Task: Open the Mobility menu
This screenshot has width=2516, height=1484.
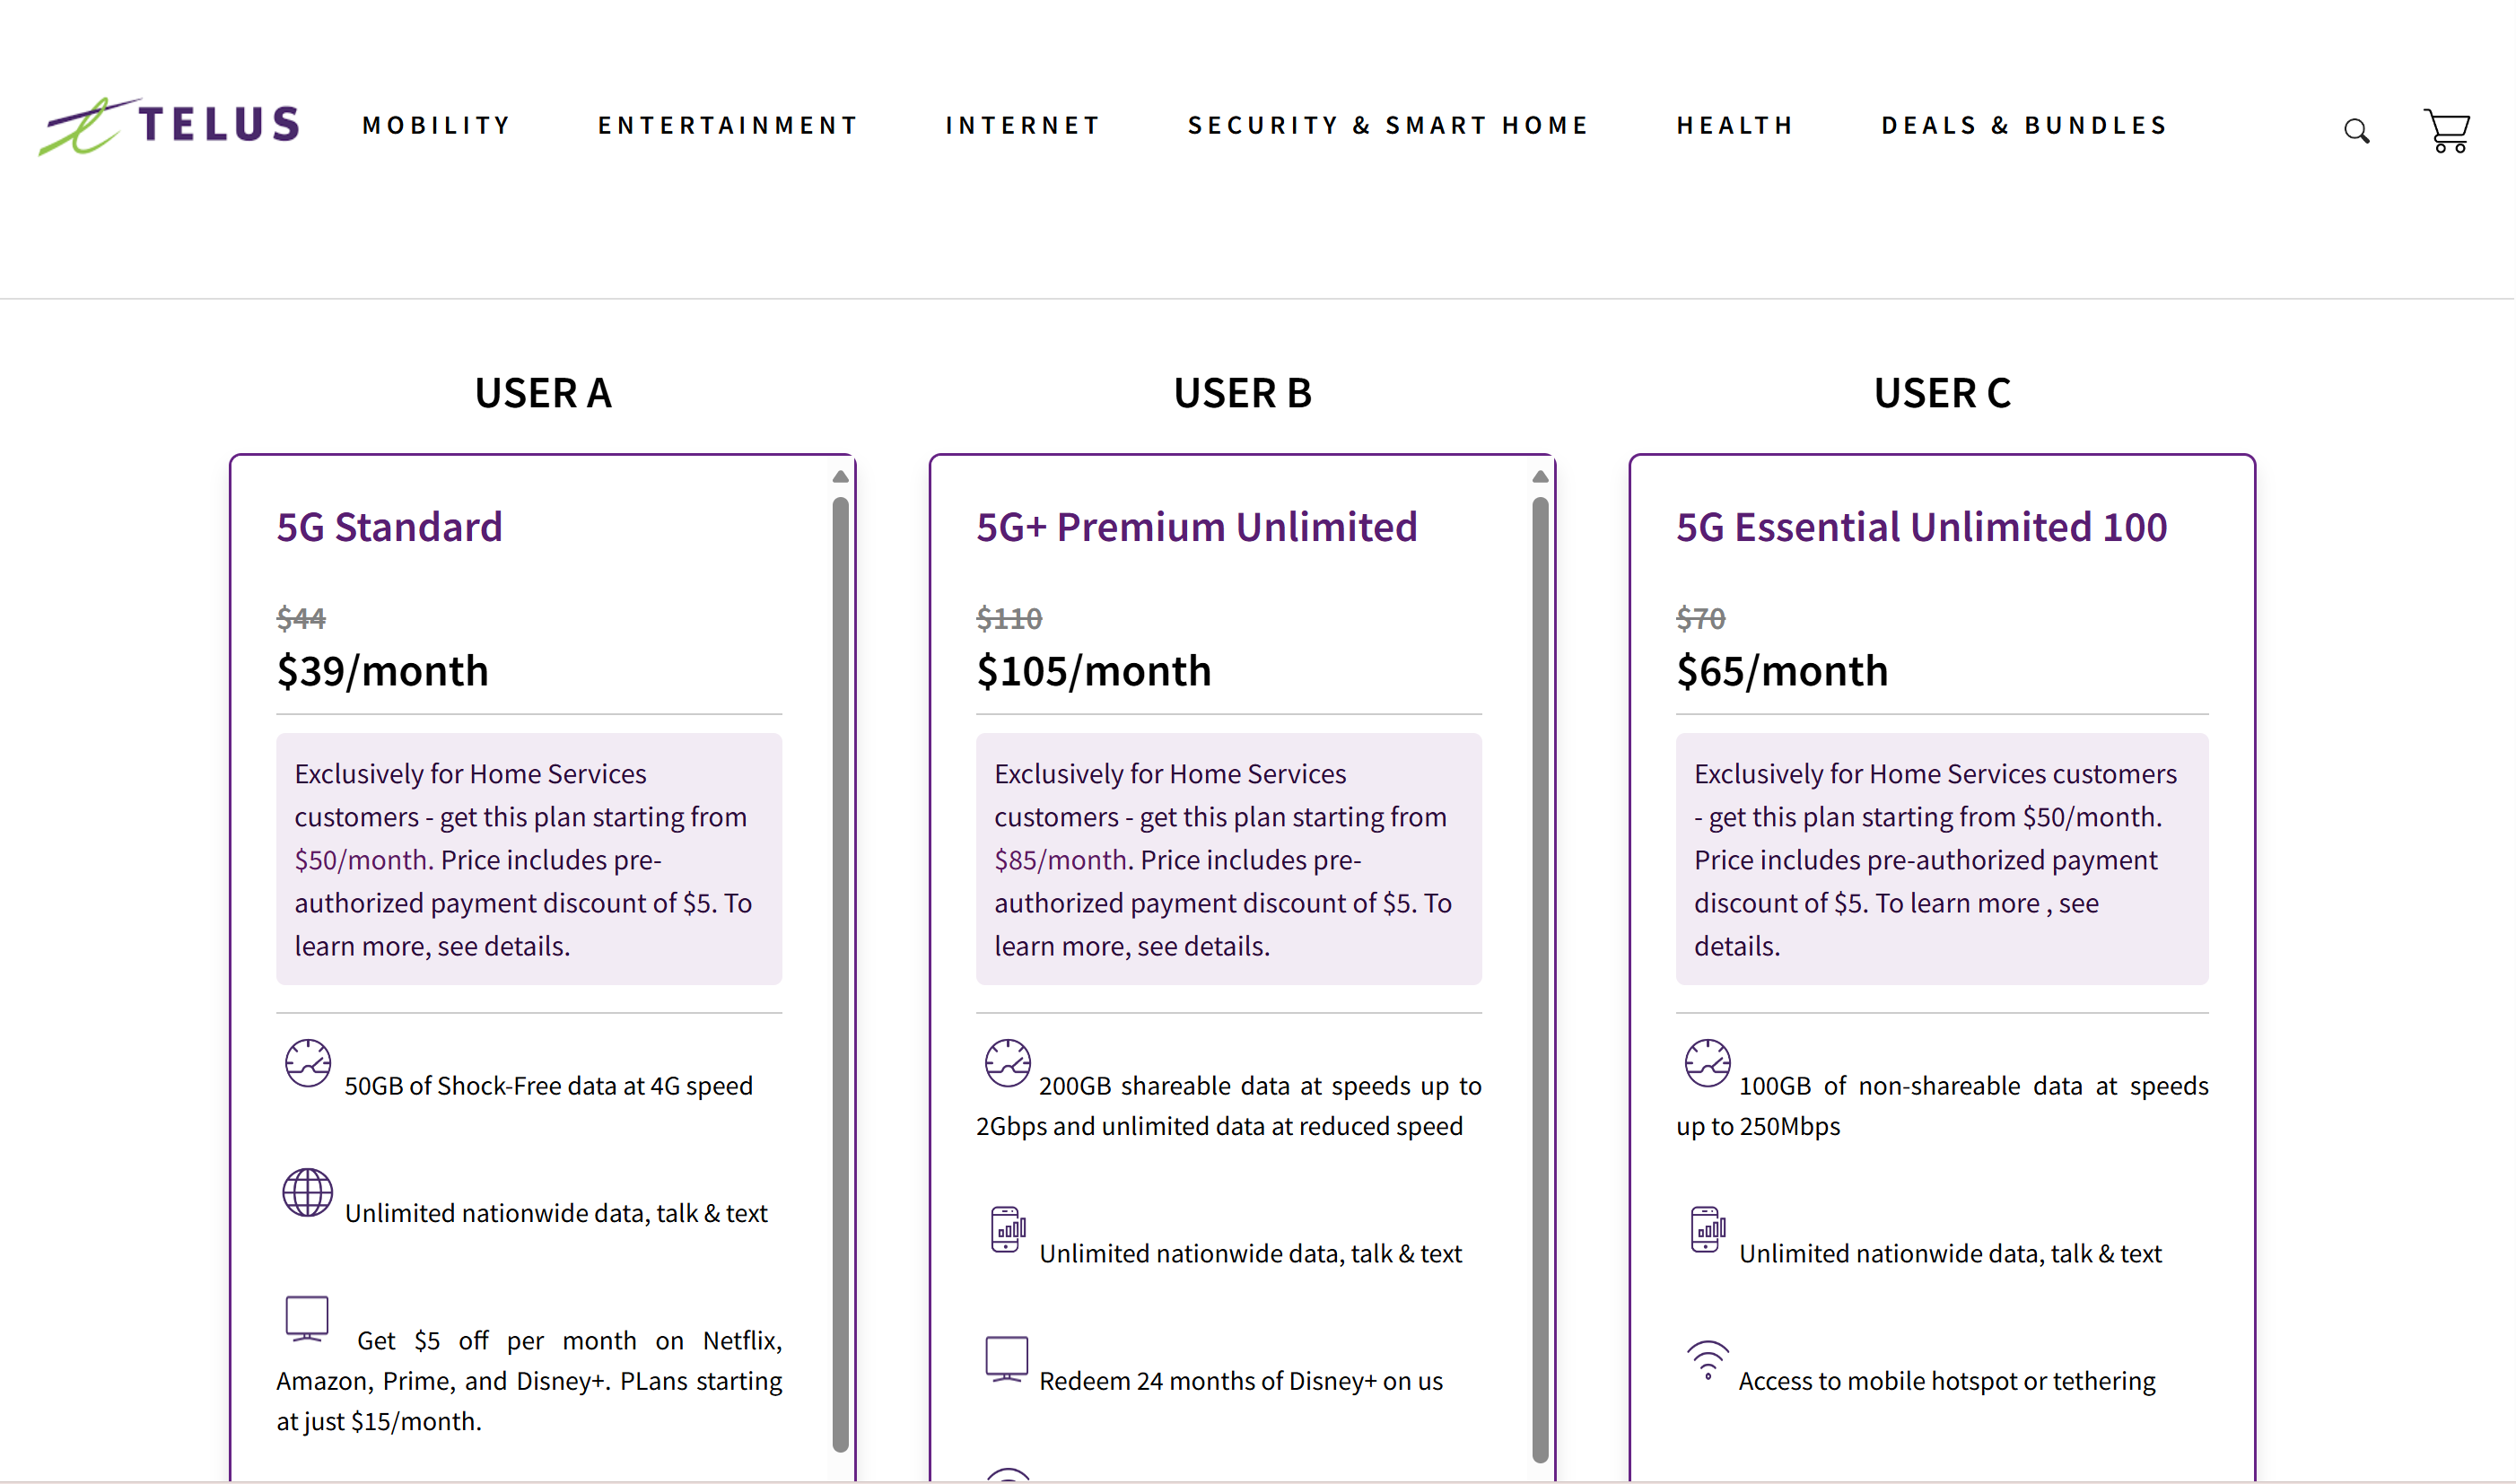Action: [x=437, y=126]
